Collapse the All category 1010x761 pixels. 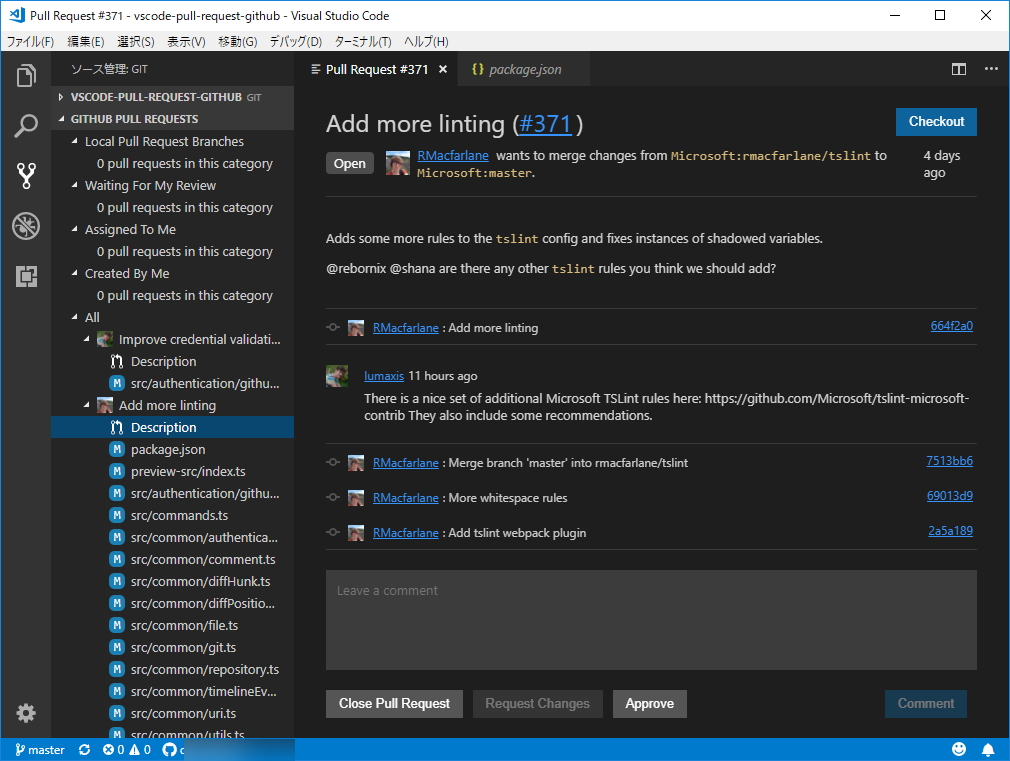click(x=74, y=316)
